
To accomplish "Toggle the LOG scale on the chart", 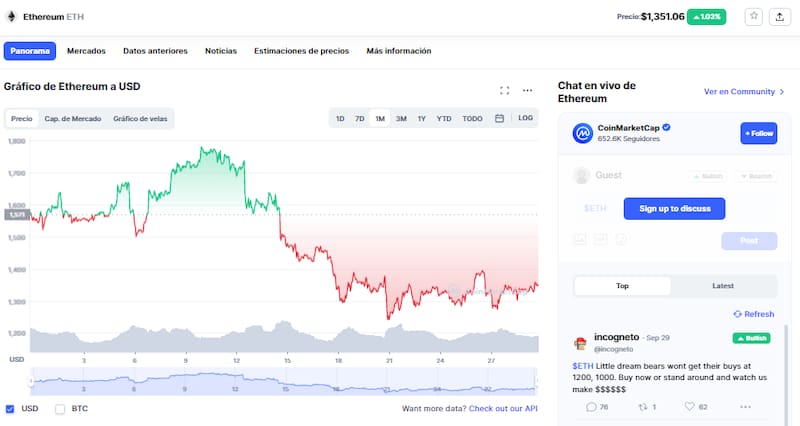I will tap(526, 118).
